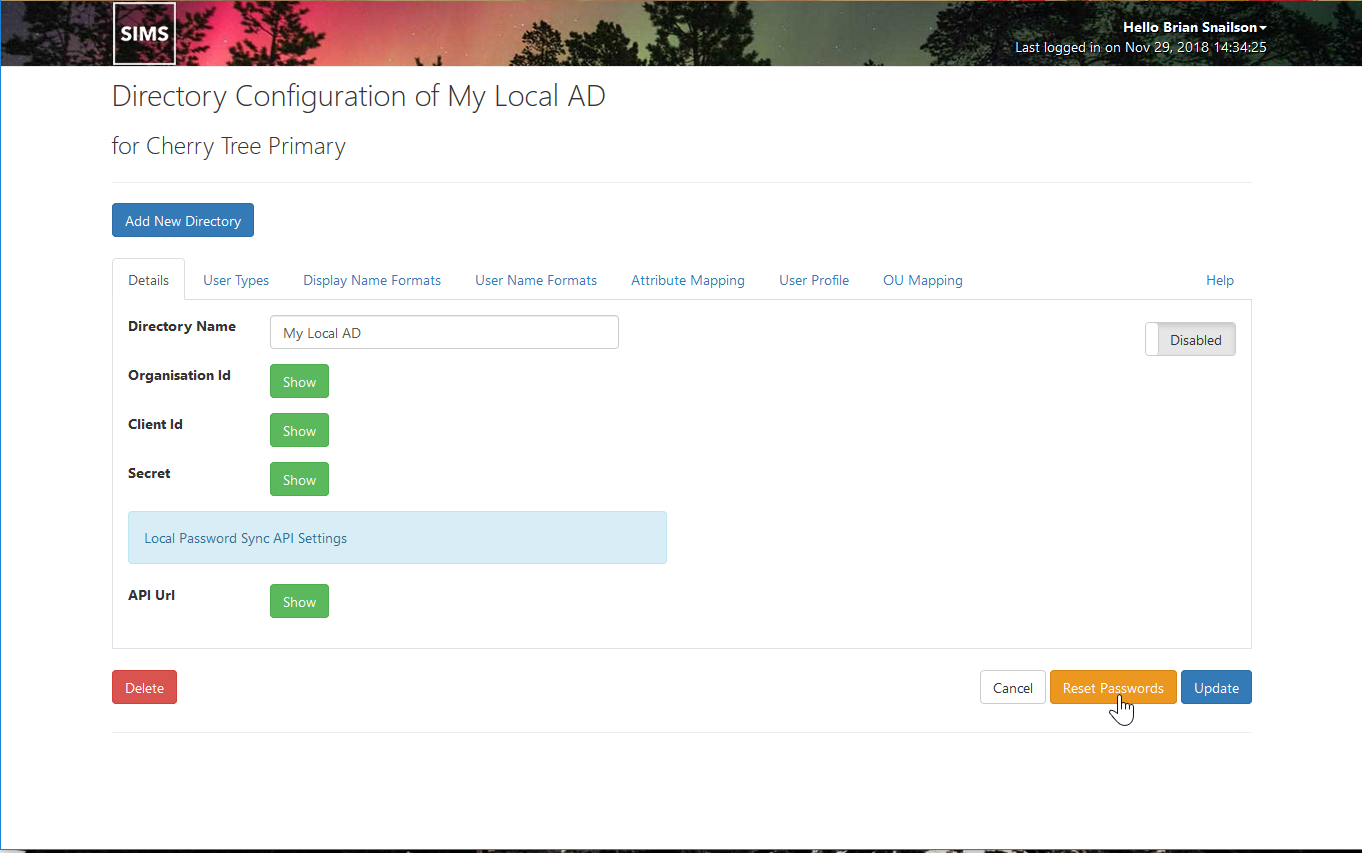Click the Update button
1362x853 pixels.
(x=1216, y=688)
